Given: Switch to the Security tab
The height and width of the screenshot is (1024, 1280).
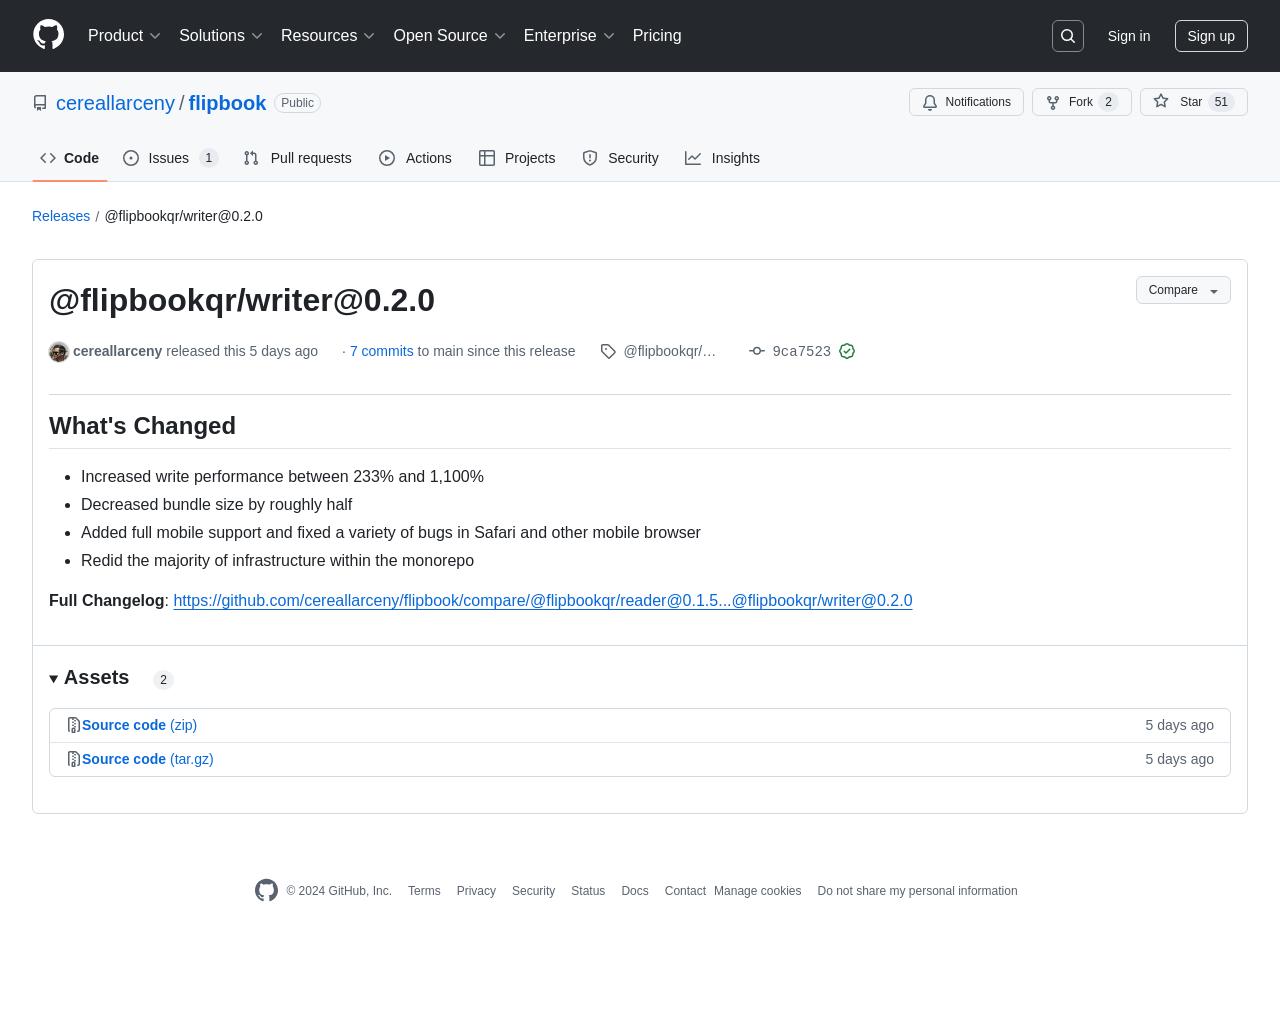Looking at the screenshot, I should point(620,158).
